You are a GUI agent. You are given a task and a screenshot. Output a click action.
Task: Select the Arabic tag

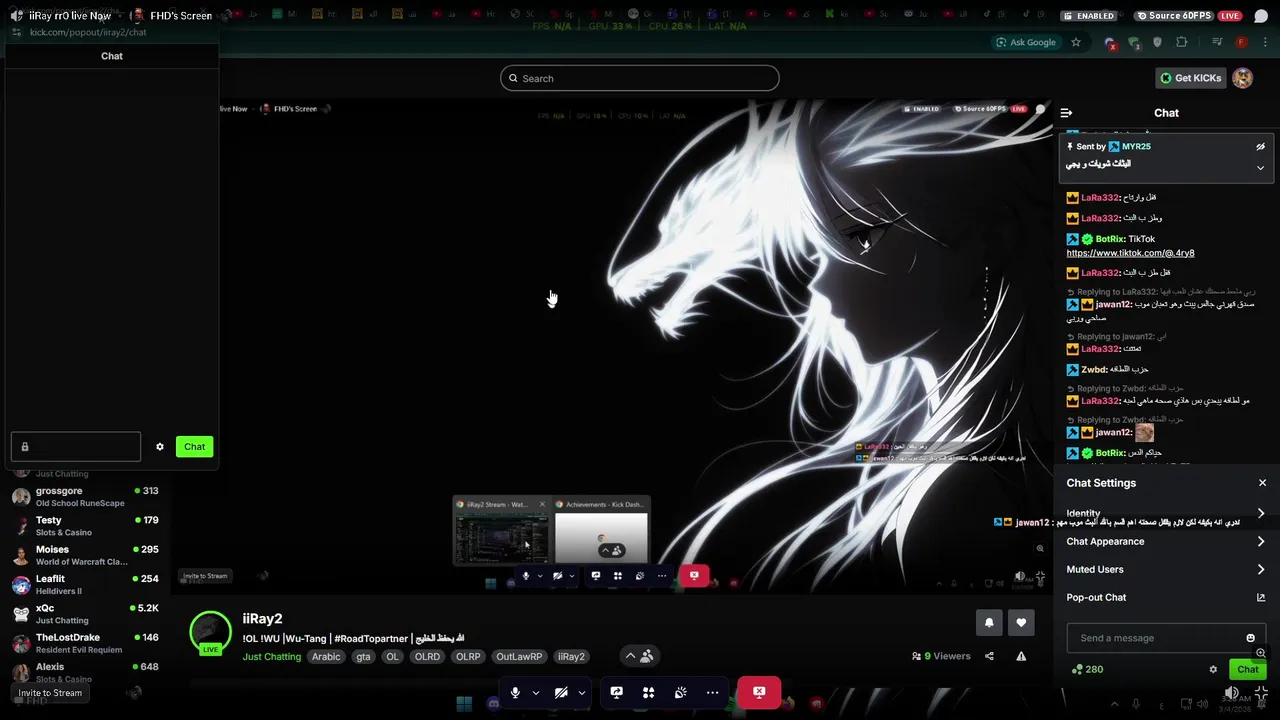326,657
